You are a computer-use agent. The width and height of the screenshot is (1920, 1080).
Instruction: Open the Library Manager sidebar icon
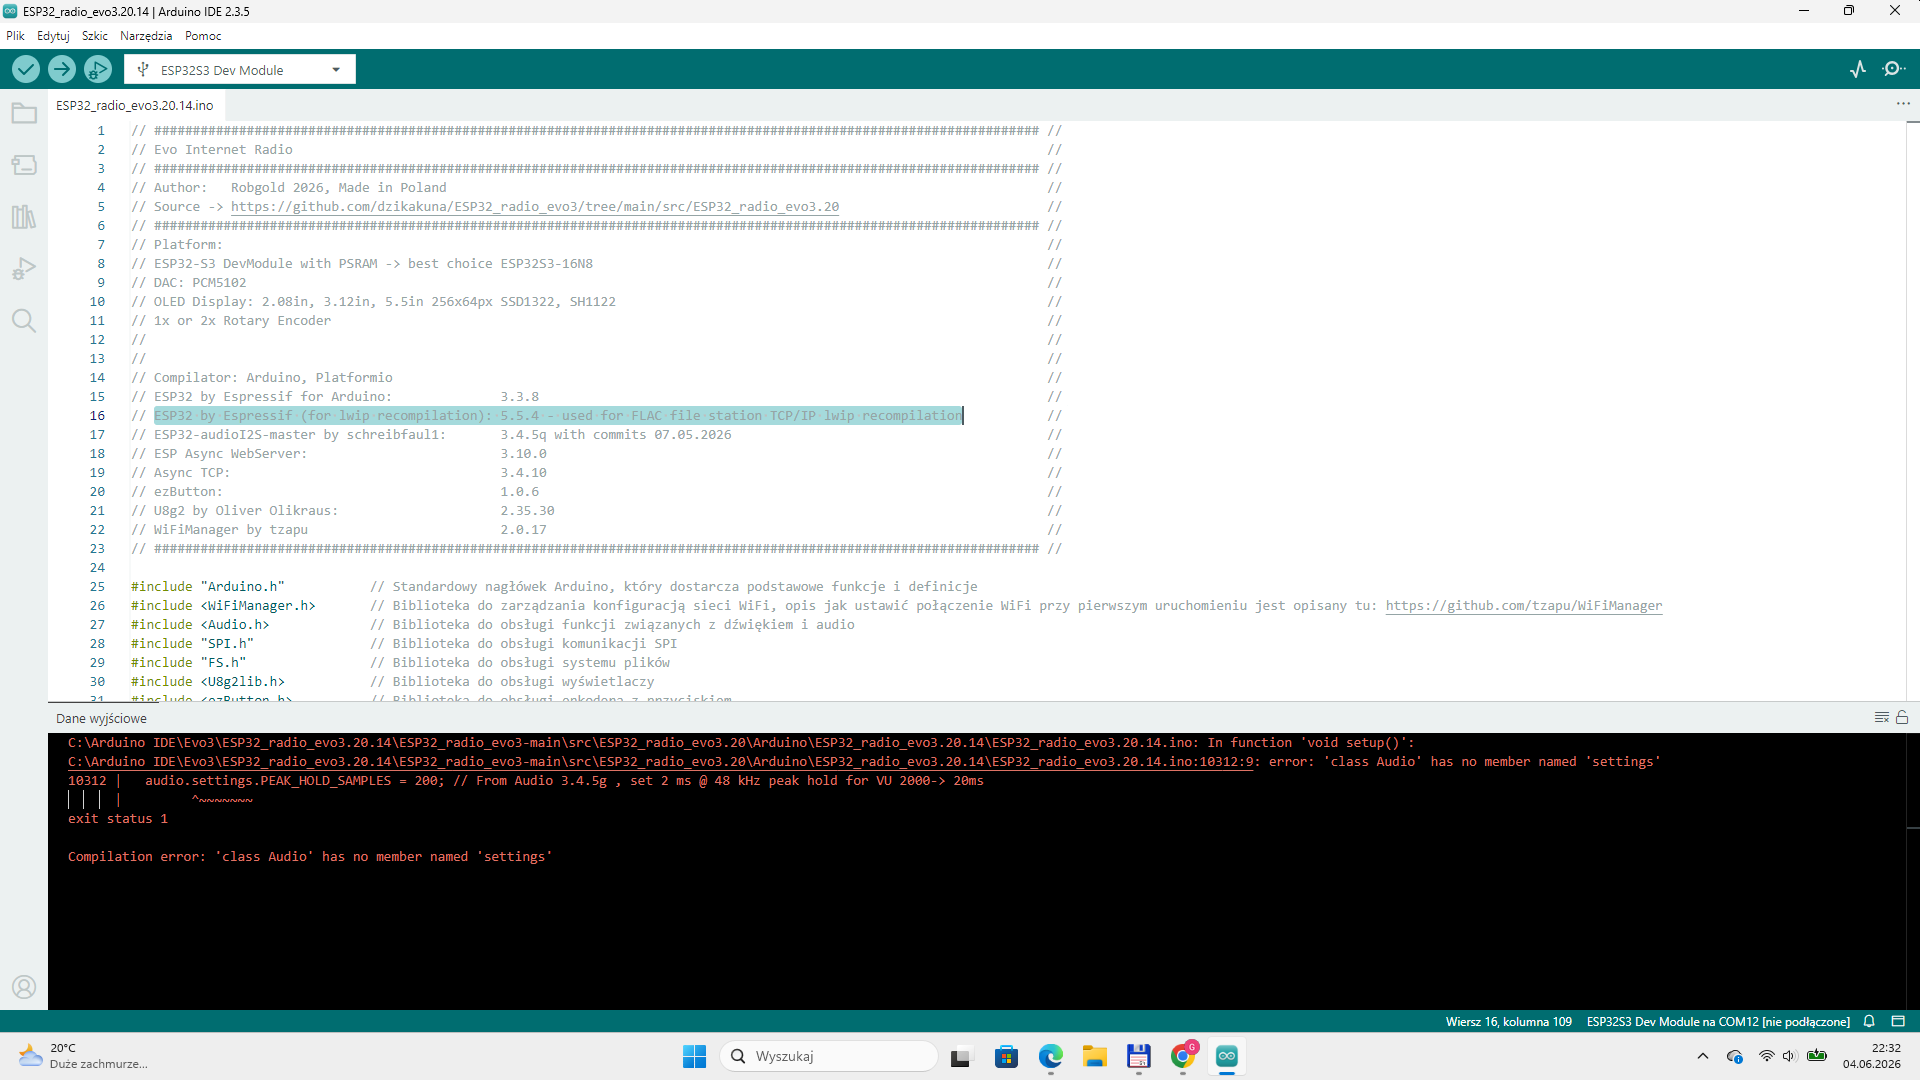pos(24,217)
